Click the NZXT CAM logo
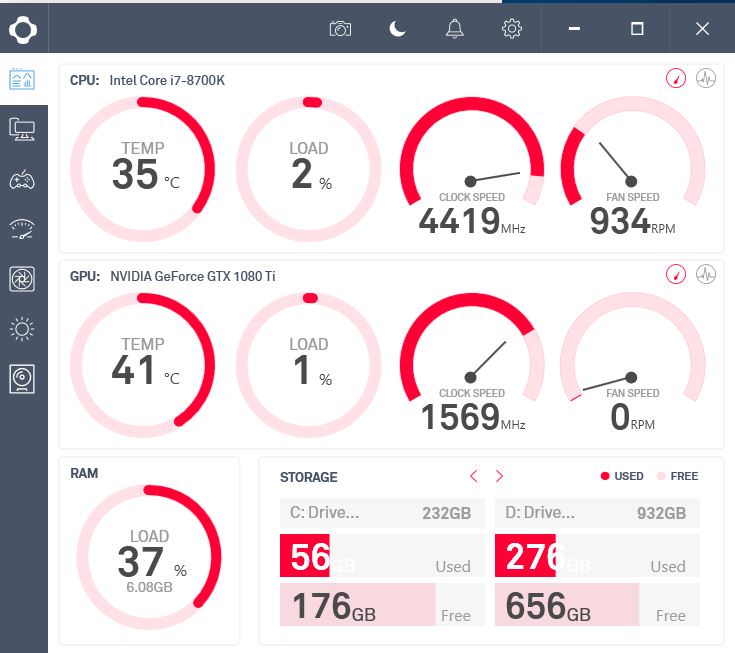 [23, 30]
